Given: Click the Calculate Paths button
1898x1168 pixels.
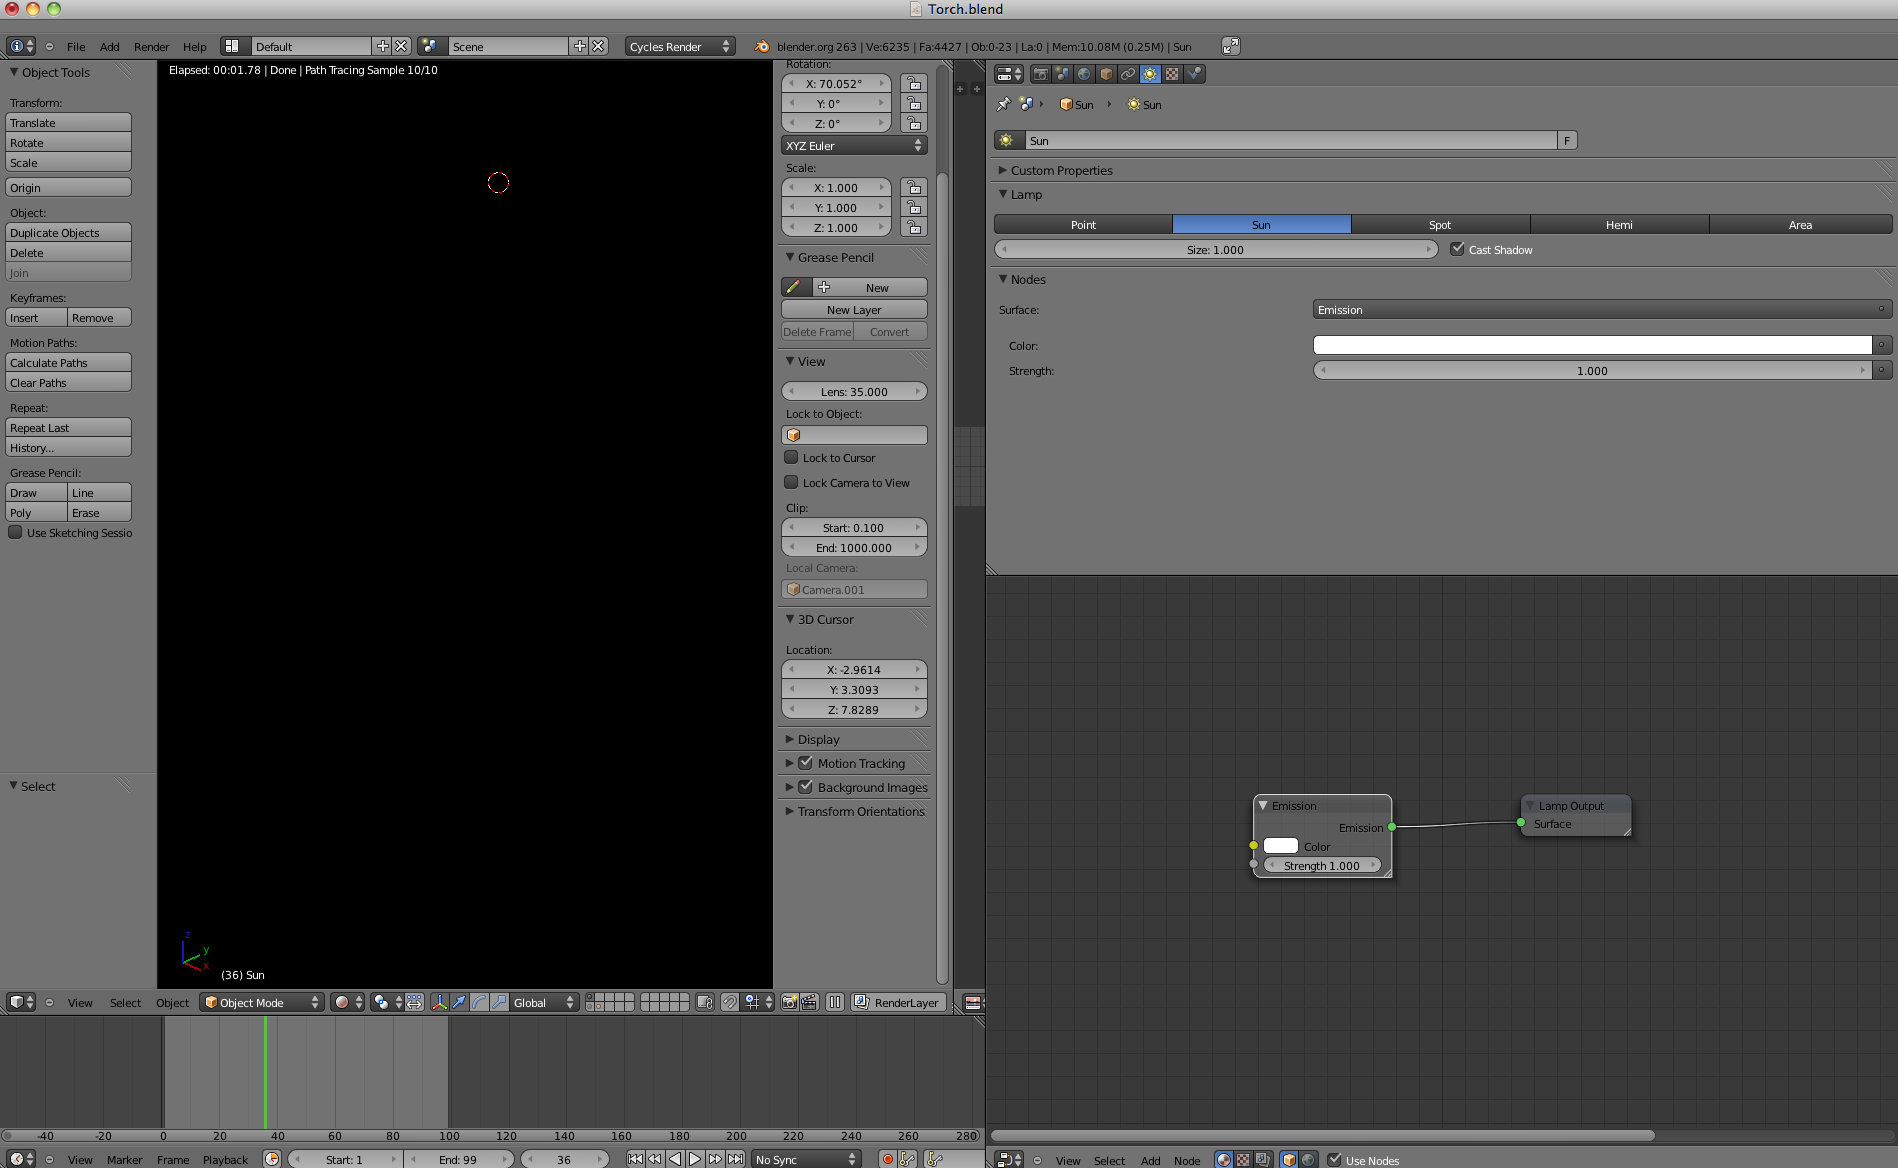Looking at the screenshot, I should (x=68, y=362).
